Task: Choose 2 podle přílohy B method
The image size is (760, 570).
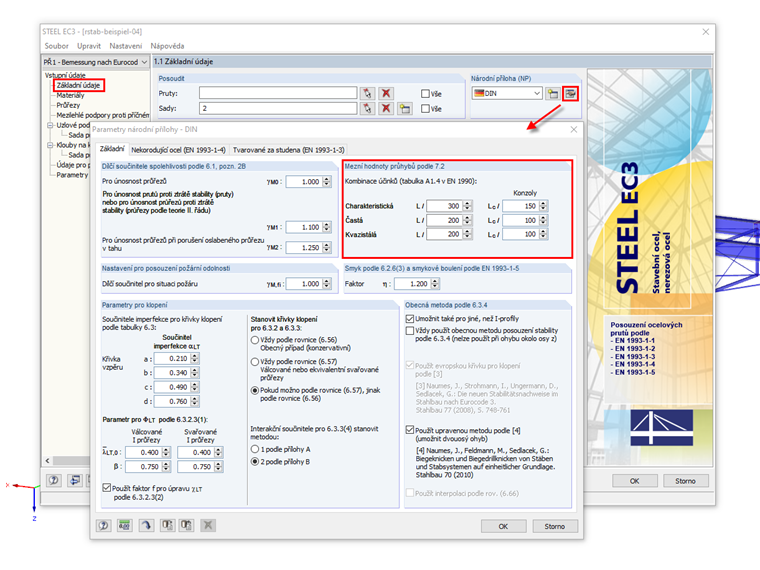Action: (254, 462)
